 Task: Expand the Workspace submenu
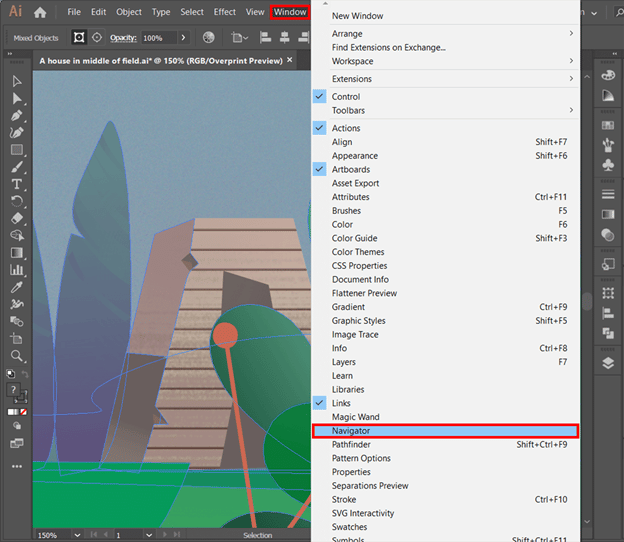352,61
